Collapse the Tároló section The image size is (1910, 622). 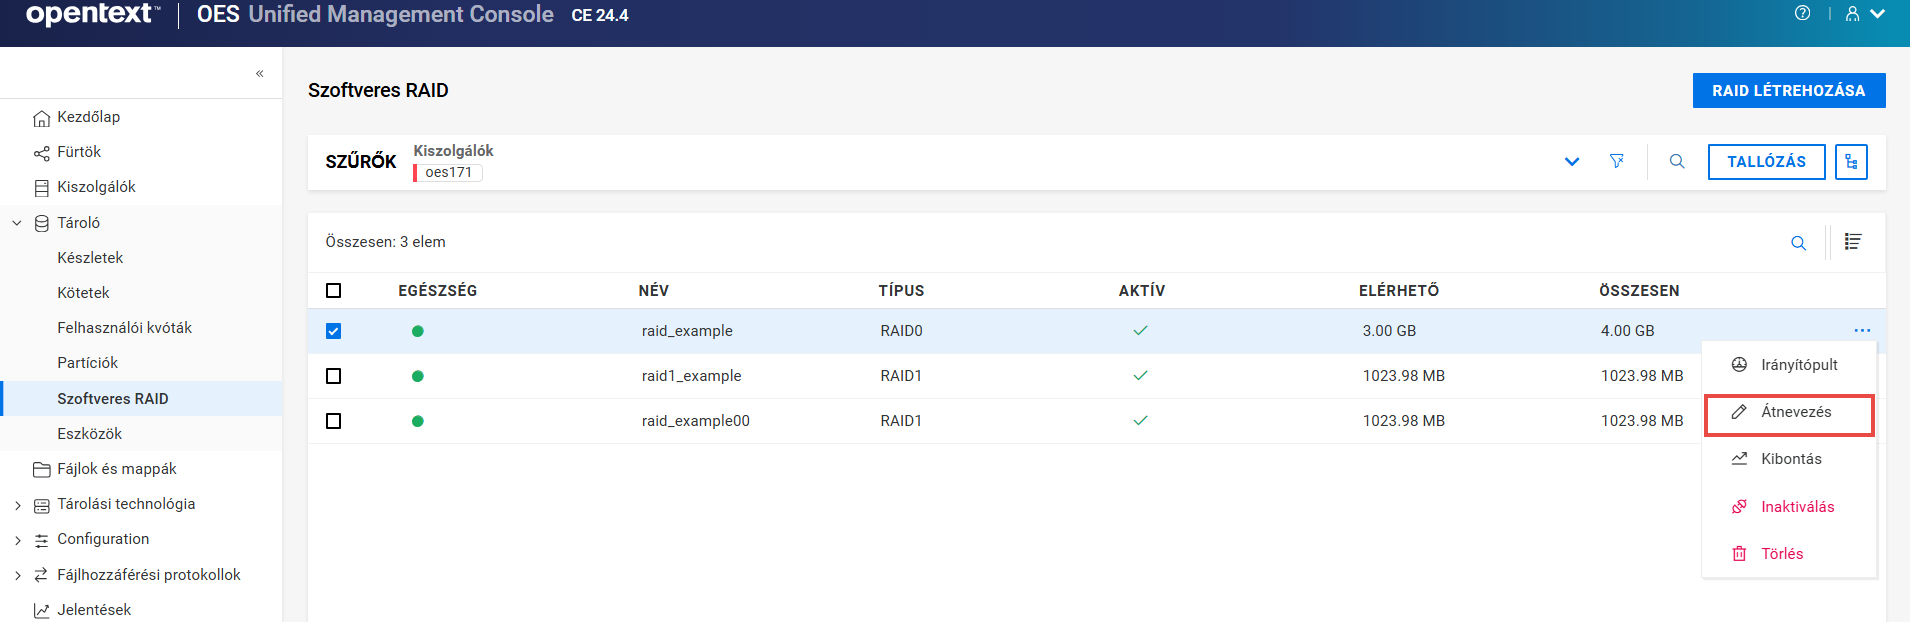[x=17, y=223]
